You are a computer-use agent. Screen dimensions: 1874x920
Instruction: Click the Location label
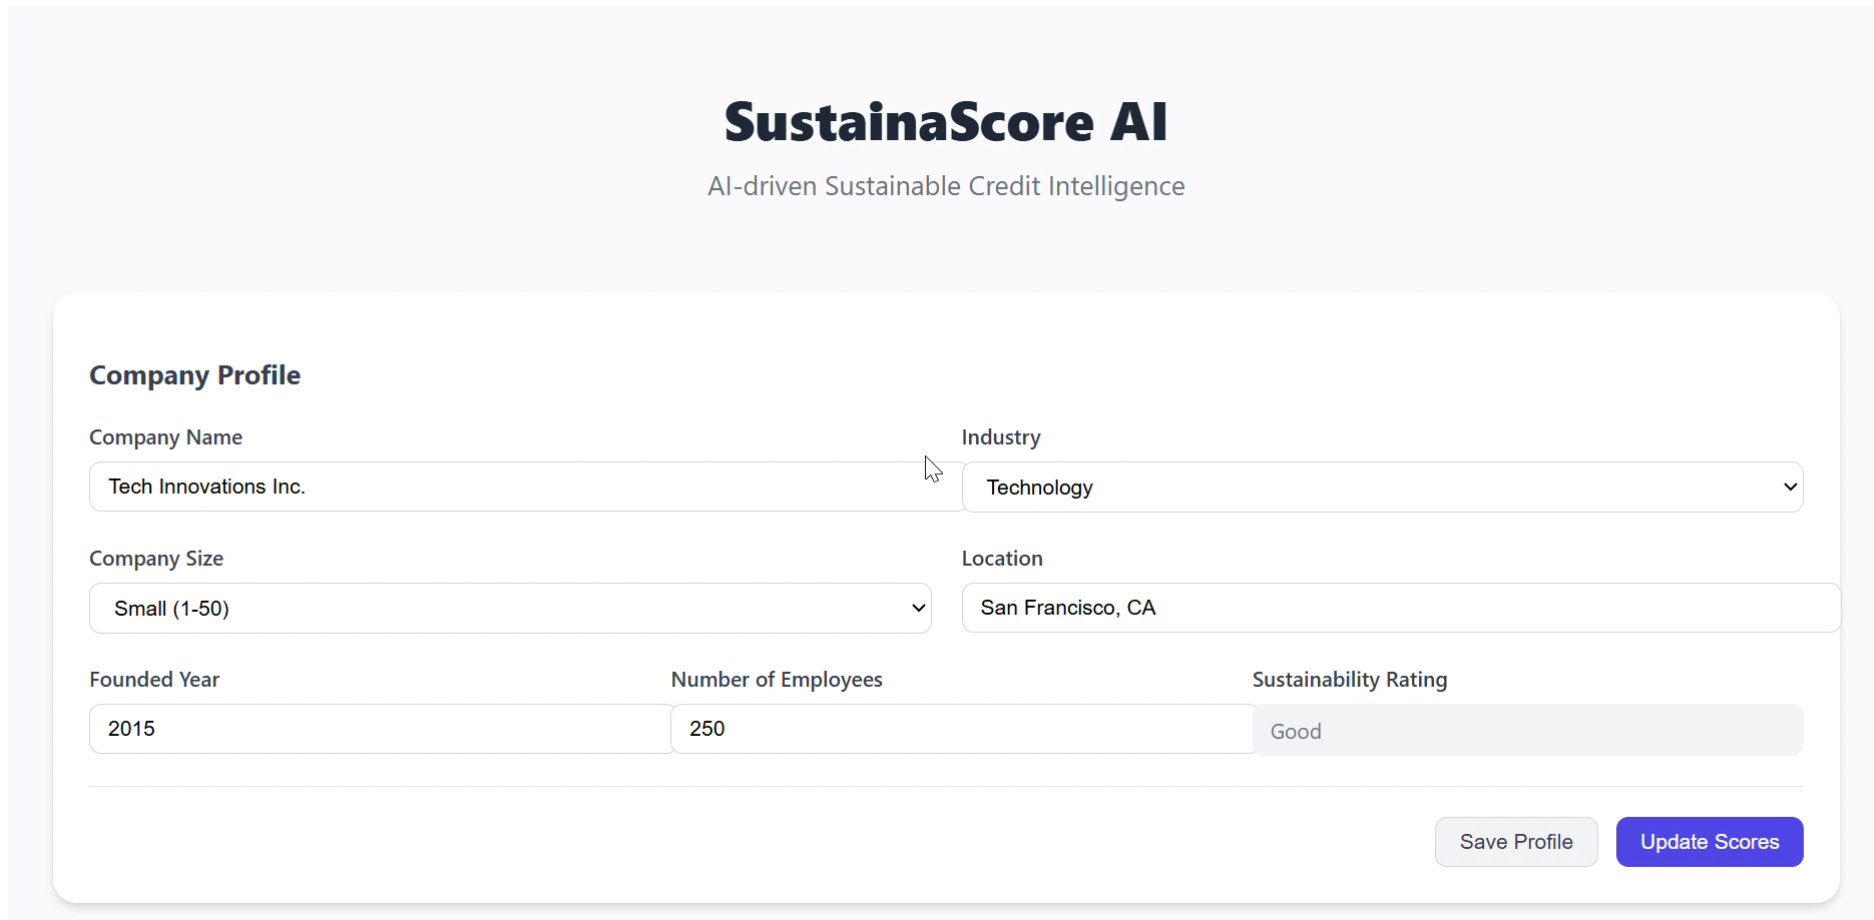pos(1002,559)
